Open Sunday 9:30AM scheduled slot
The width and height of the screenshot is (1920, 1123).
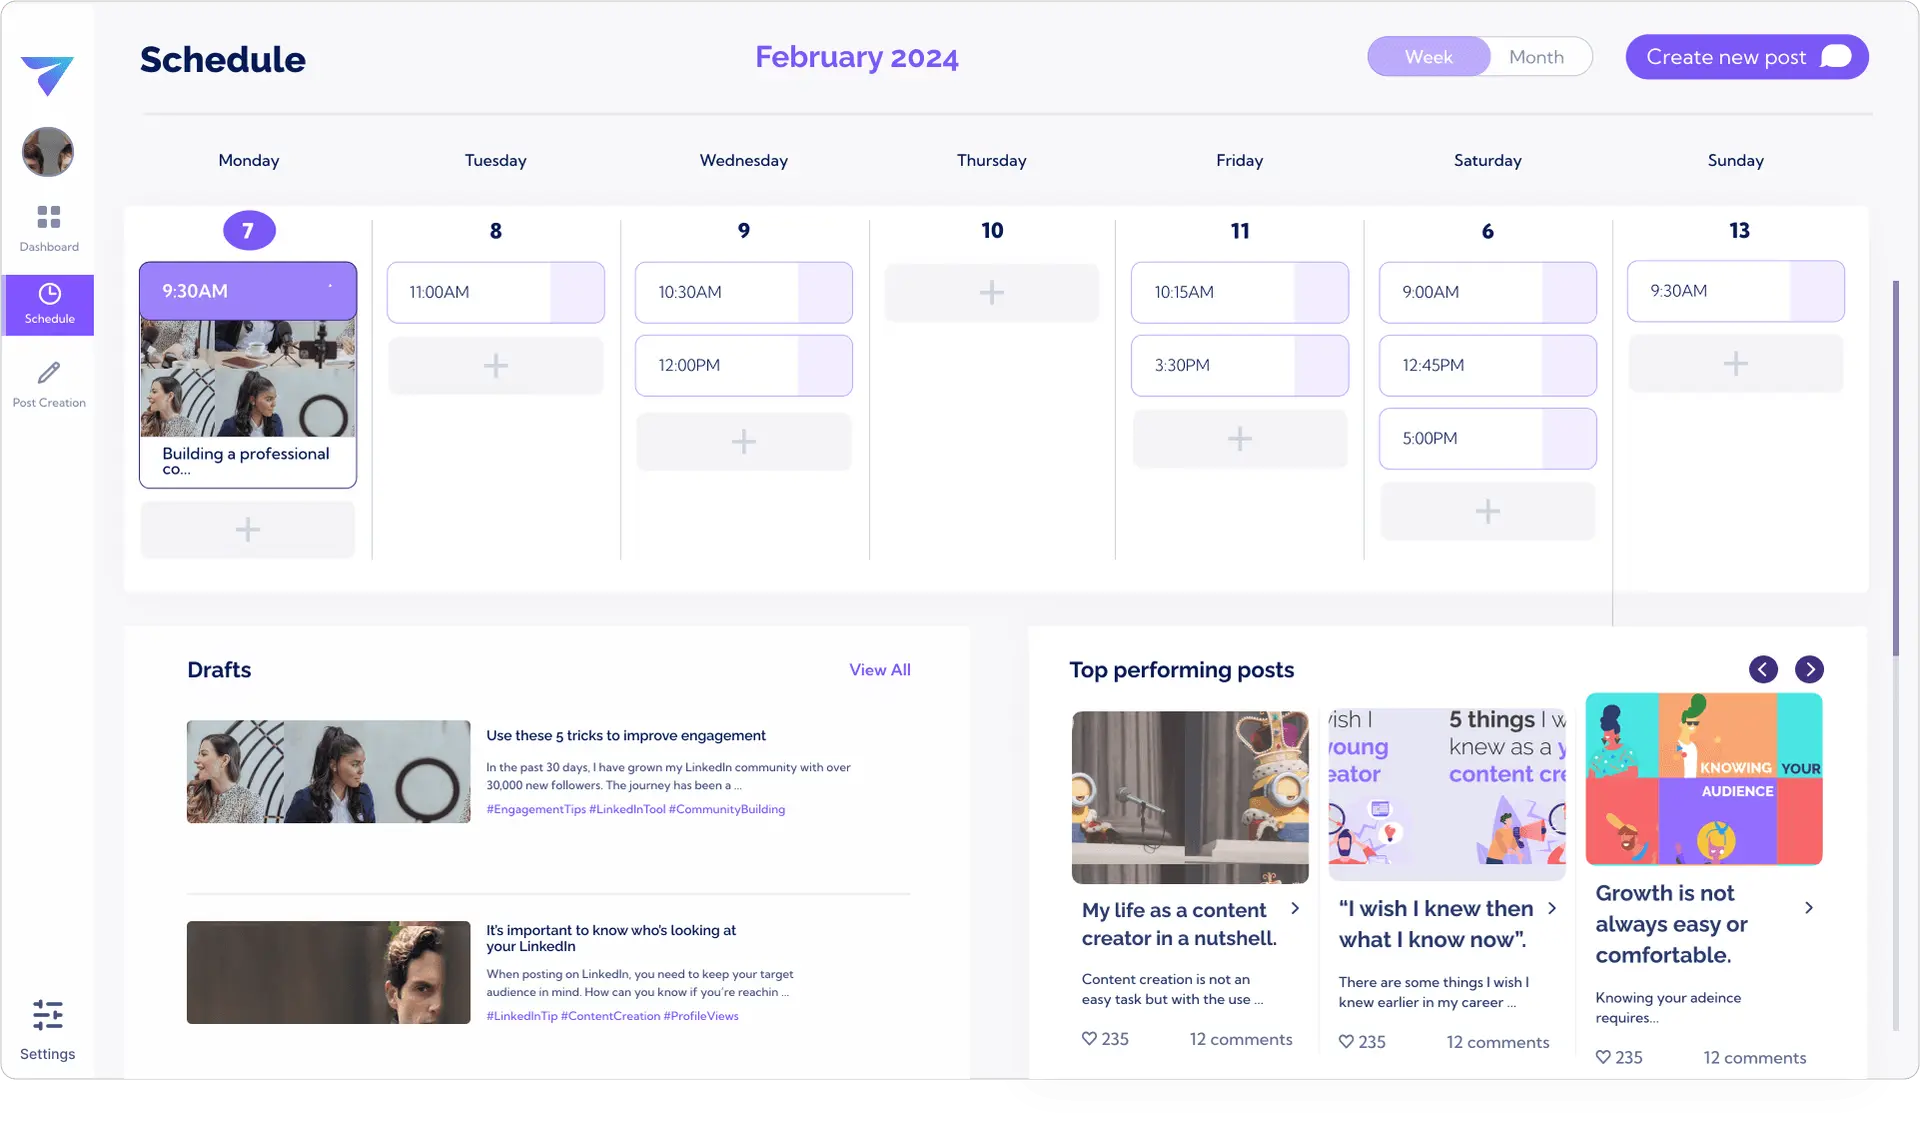click(1736, 291)
